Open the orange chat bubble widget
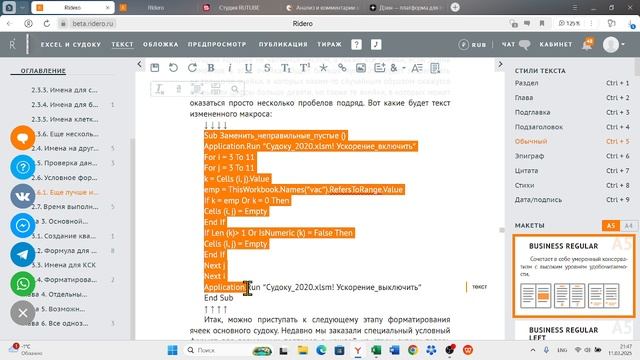 (23, 138)
